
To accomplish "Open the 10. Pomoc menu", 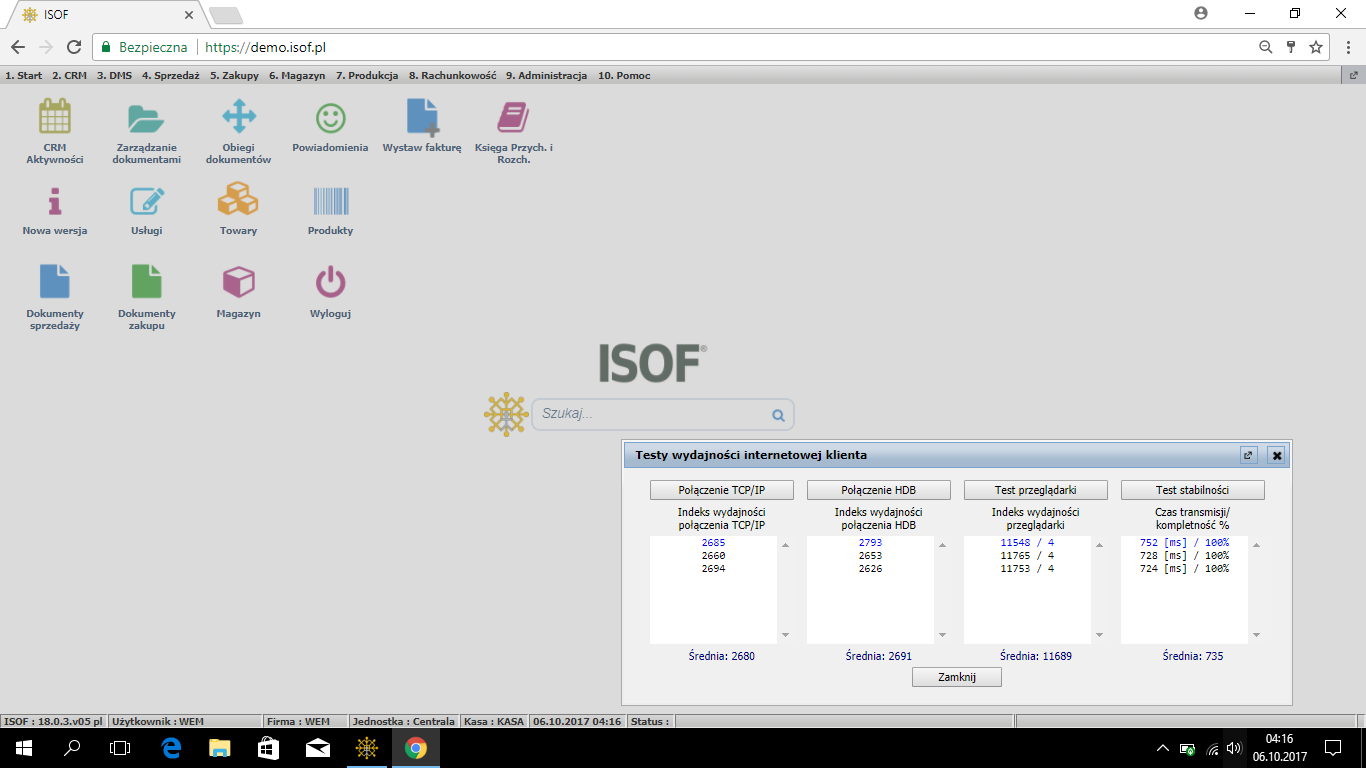I will point(624,75).
